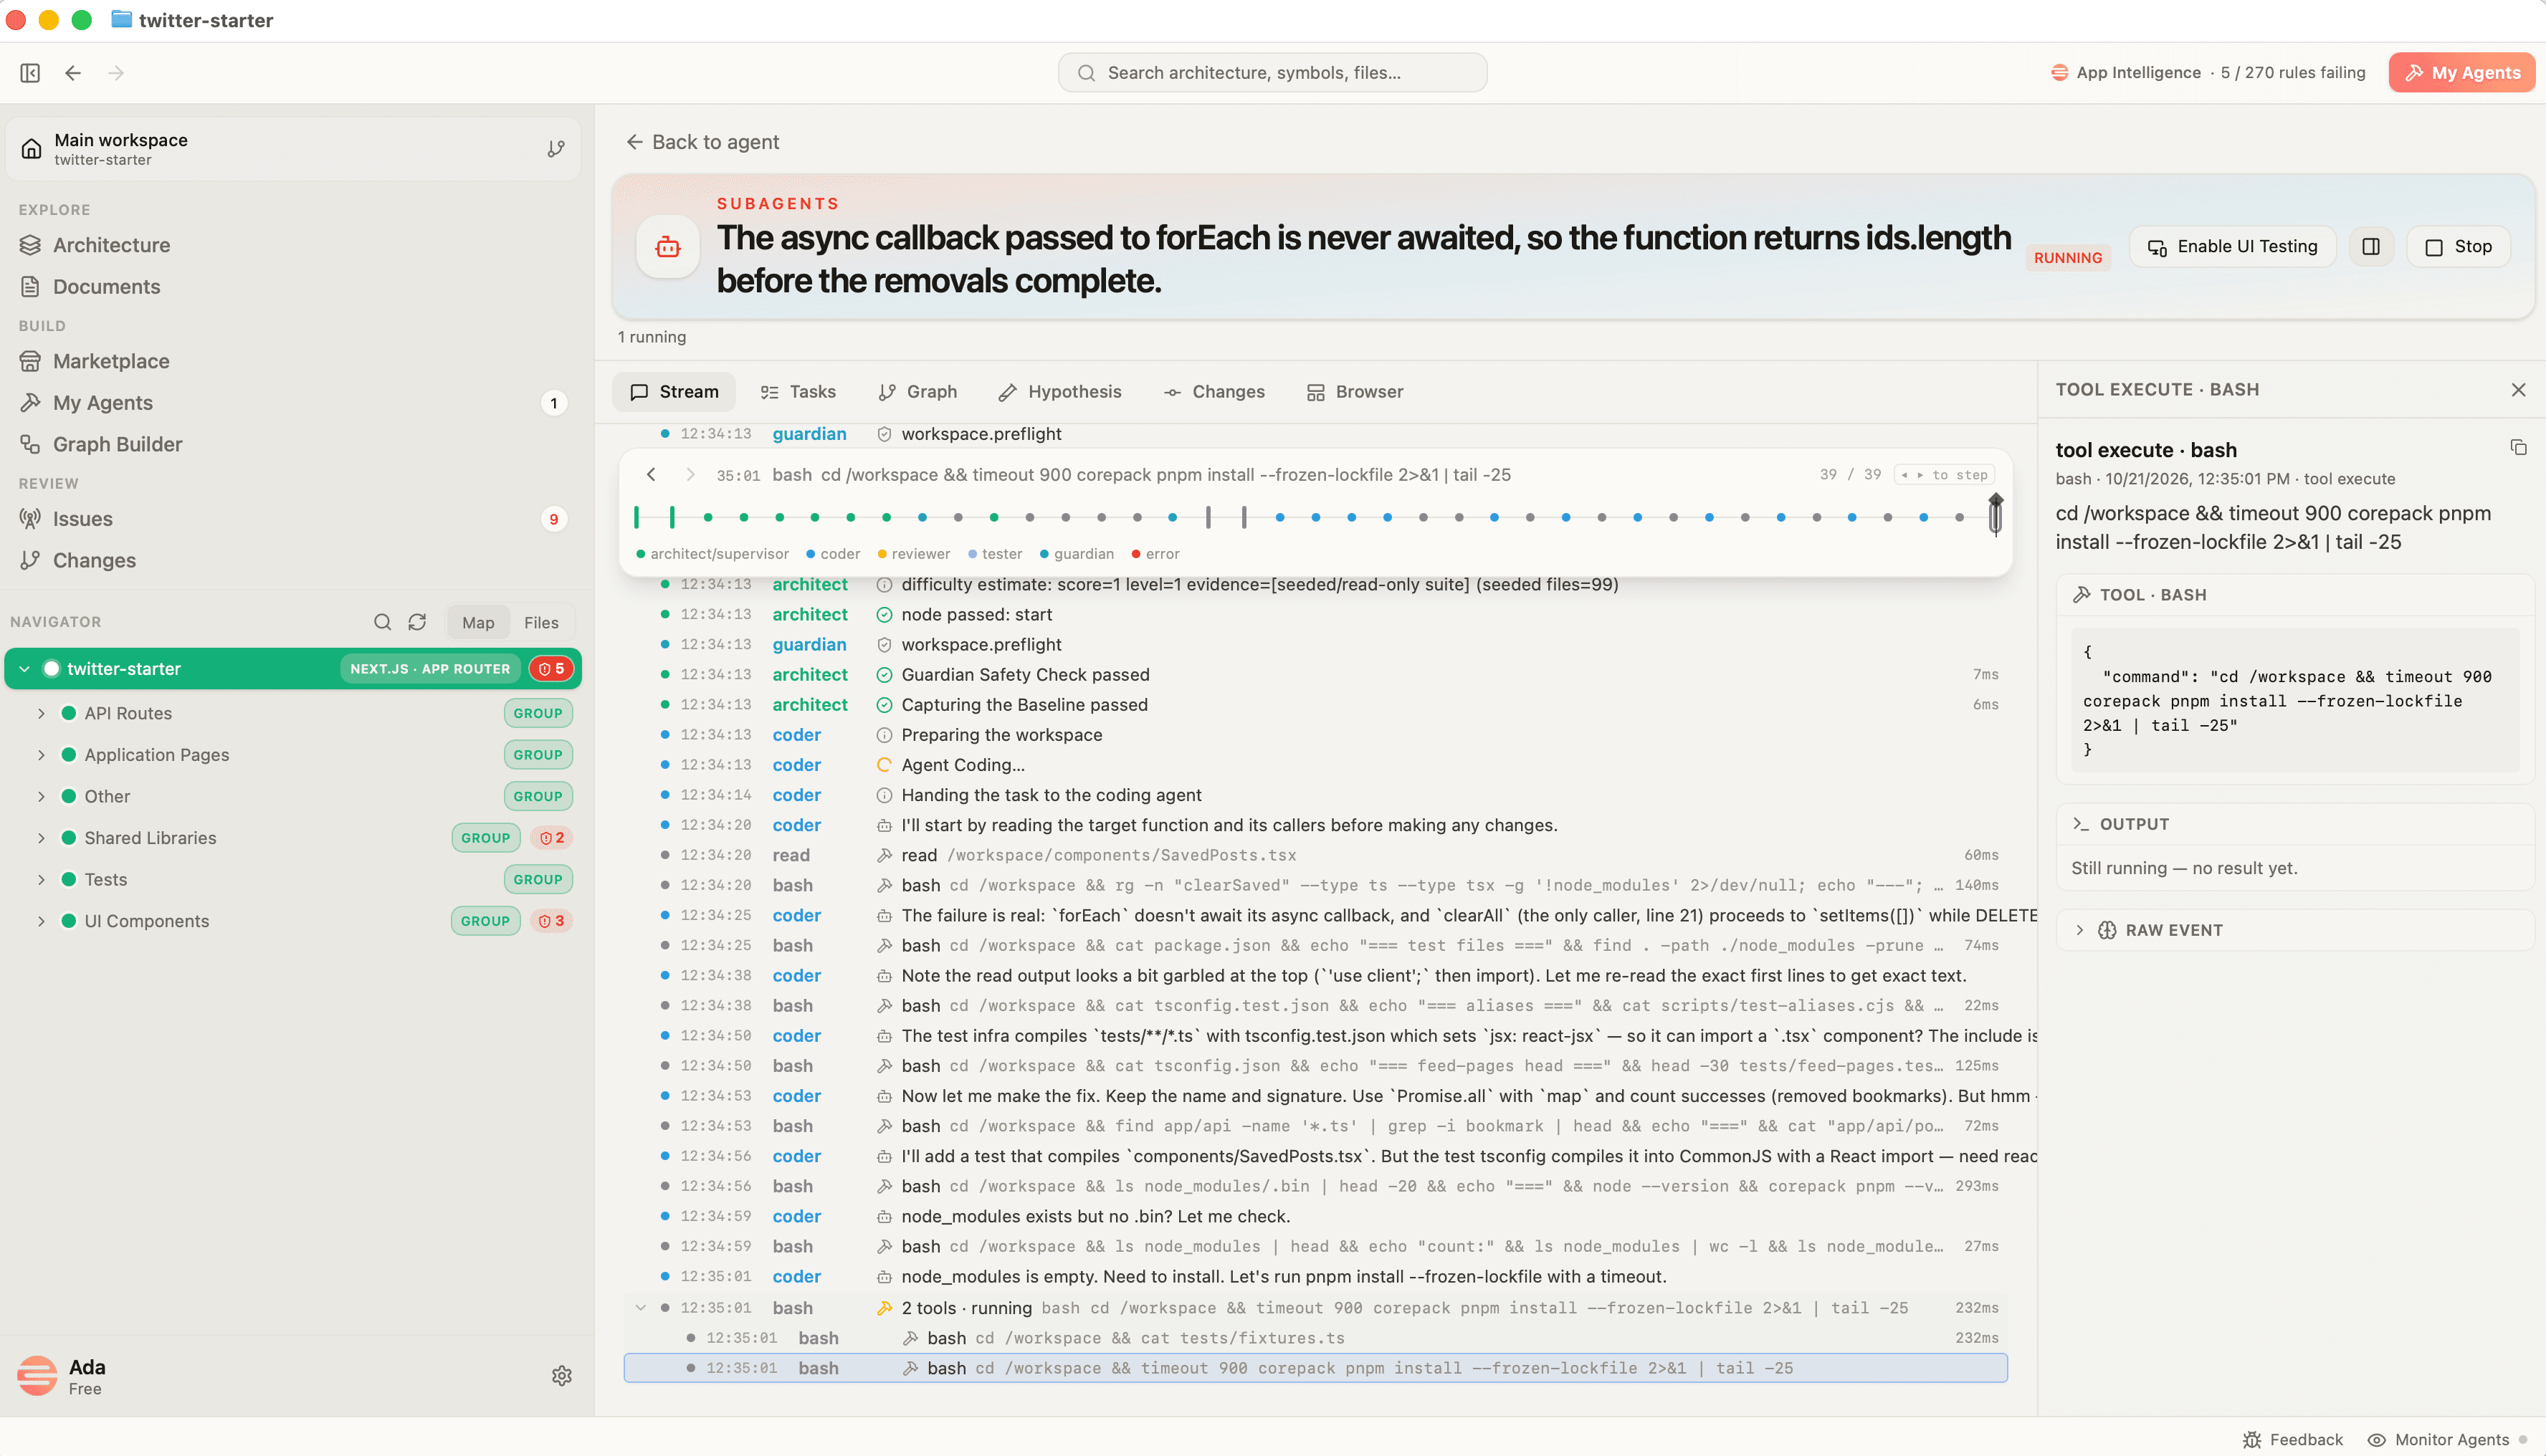Image resolution: width=2546 pixels, height=1456 pixels.
Task: Expand the Tests group
Action: (41, 880)
